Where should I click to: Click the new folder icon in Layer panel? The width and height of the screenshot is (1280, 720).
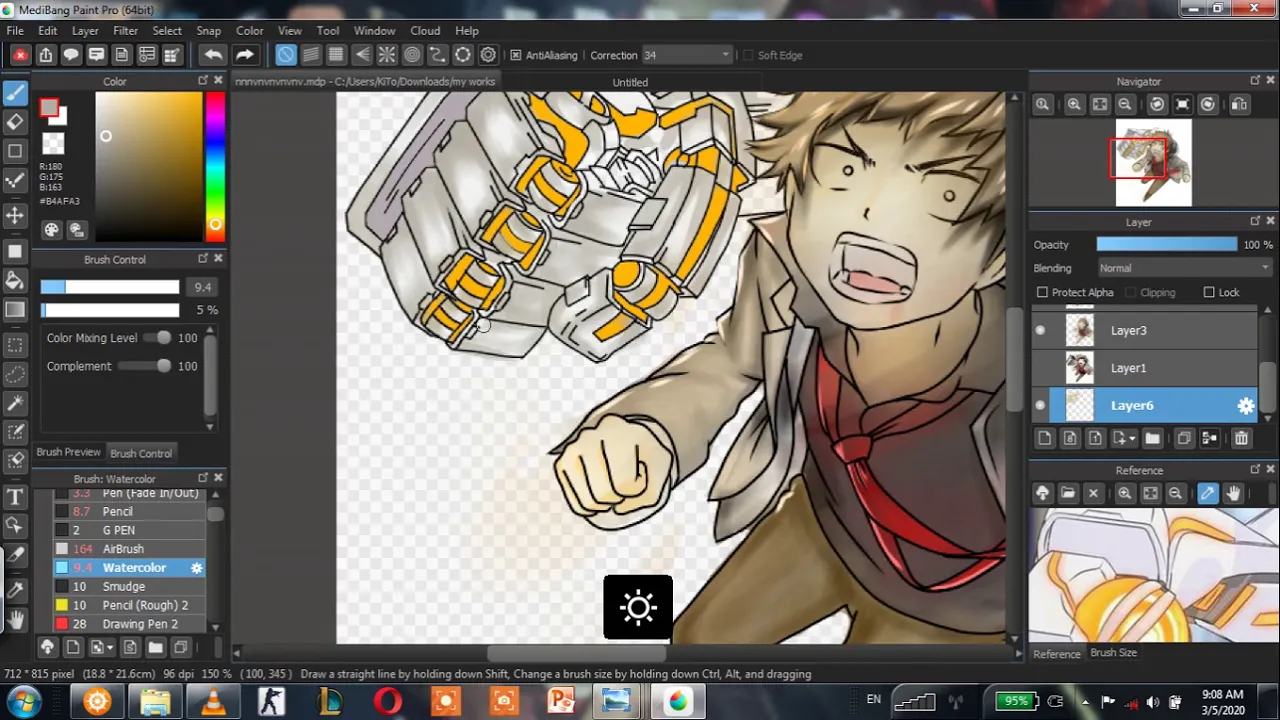pyautogui.click(x=1152, y=438)
